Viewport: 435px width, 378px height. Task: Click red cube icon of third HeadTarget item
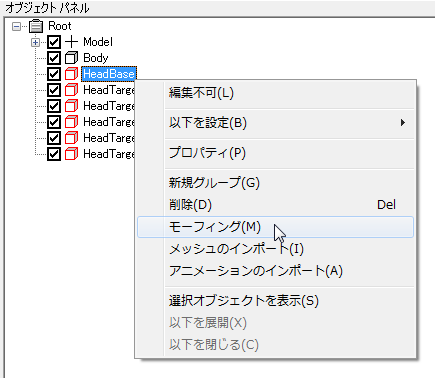(x=71, y=122)
